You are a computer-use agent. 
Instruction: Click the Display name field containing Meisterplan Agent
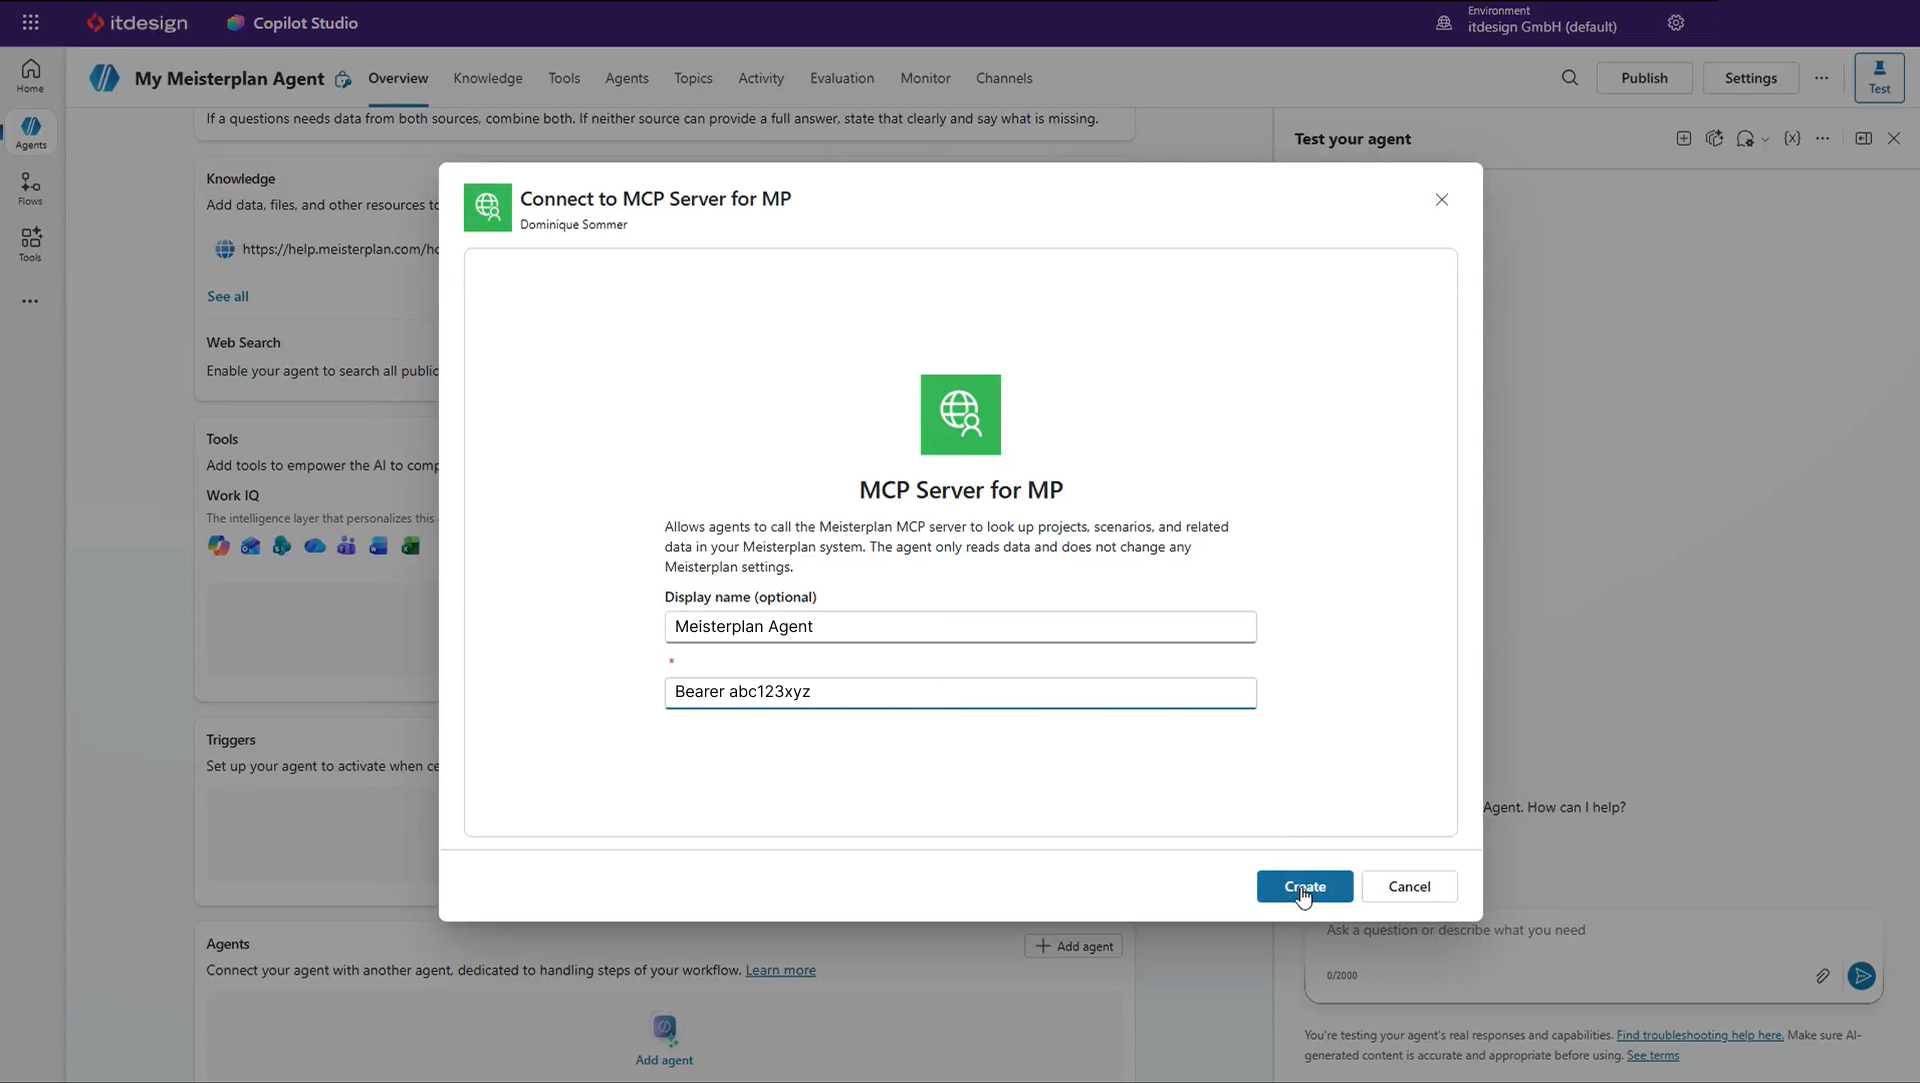[961, 627]
